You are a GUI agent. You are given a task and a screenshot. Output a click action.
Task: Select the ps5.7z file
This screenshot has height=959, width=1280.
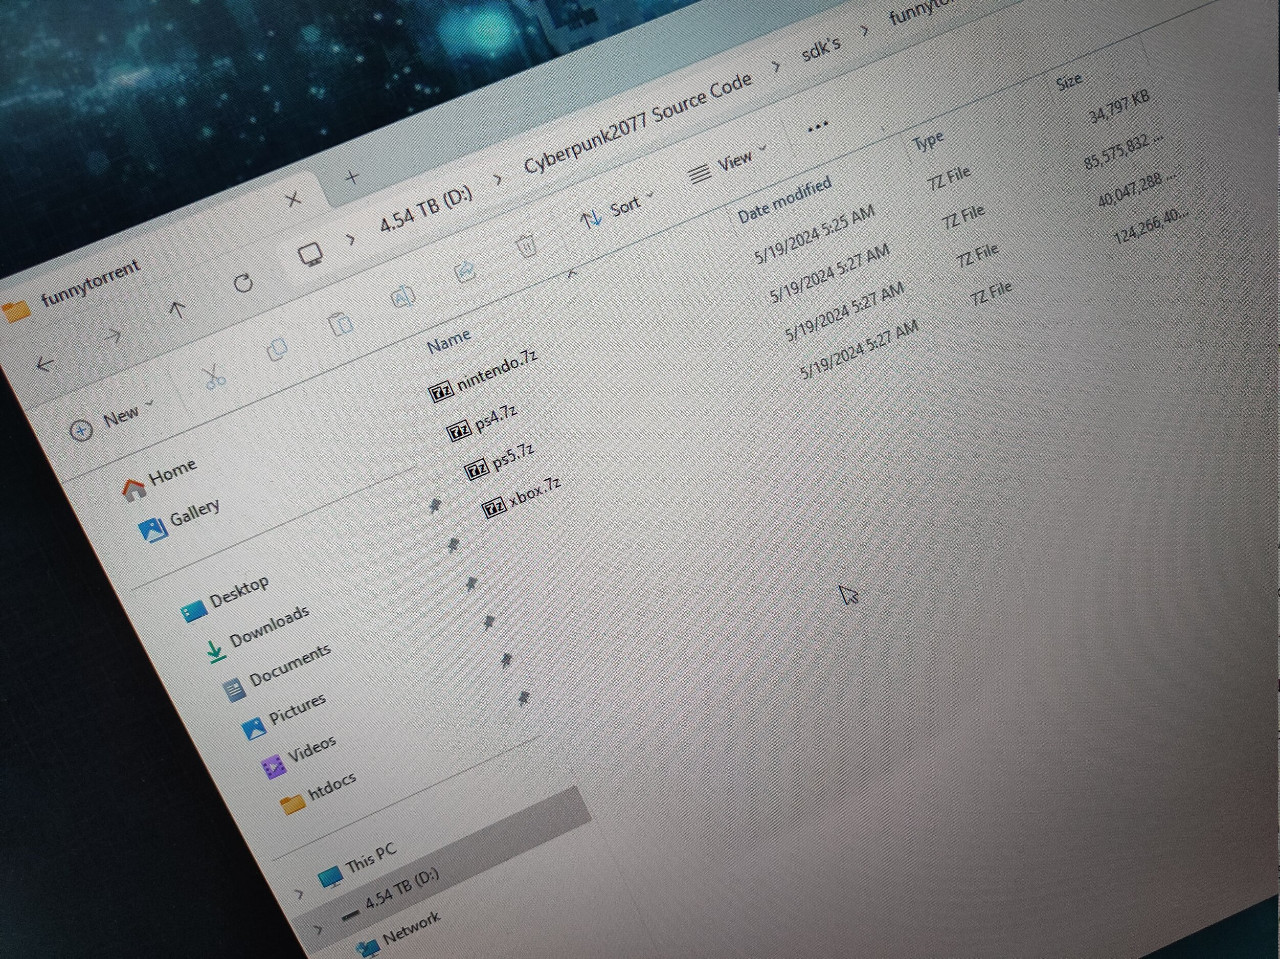500,460
